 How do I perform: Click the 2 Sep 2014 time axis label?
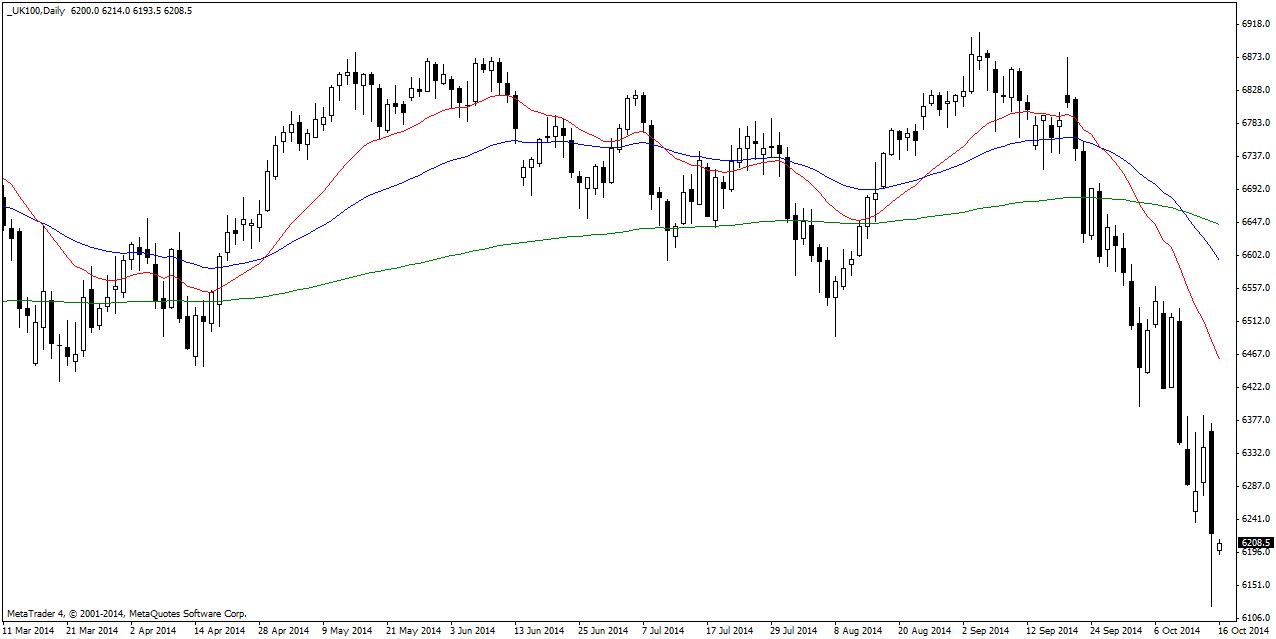987,631
